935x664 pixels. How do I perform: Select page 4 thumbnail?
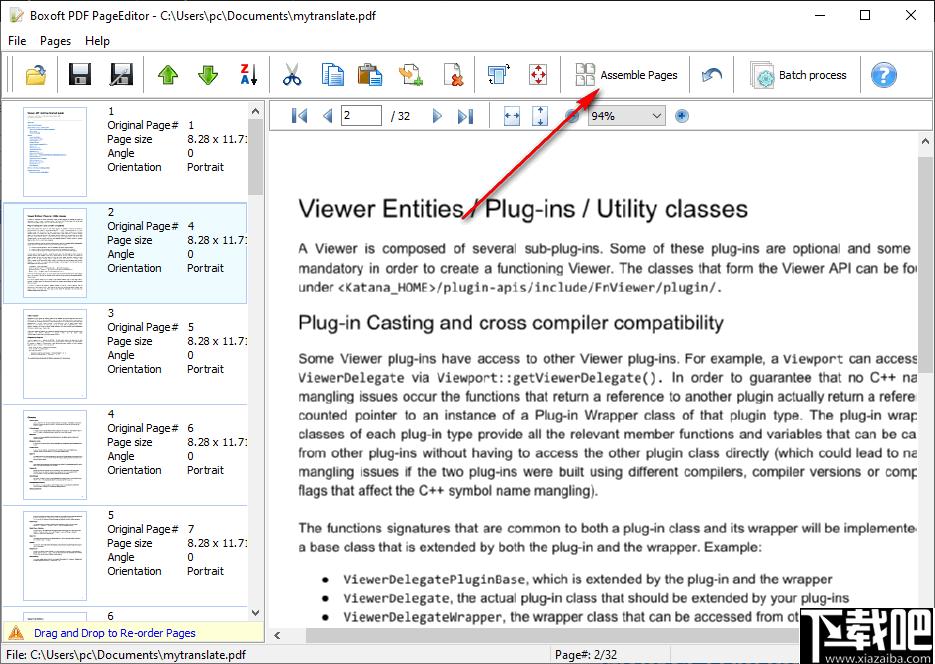(x=55, y=455)
